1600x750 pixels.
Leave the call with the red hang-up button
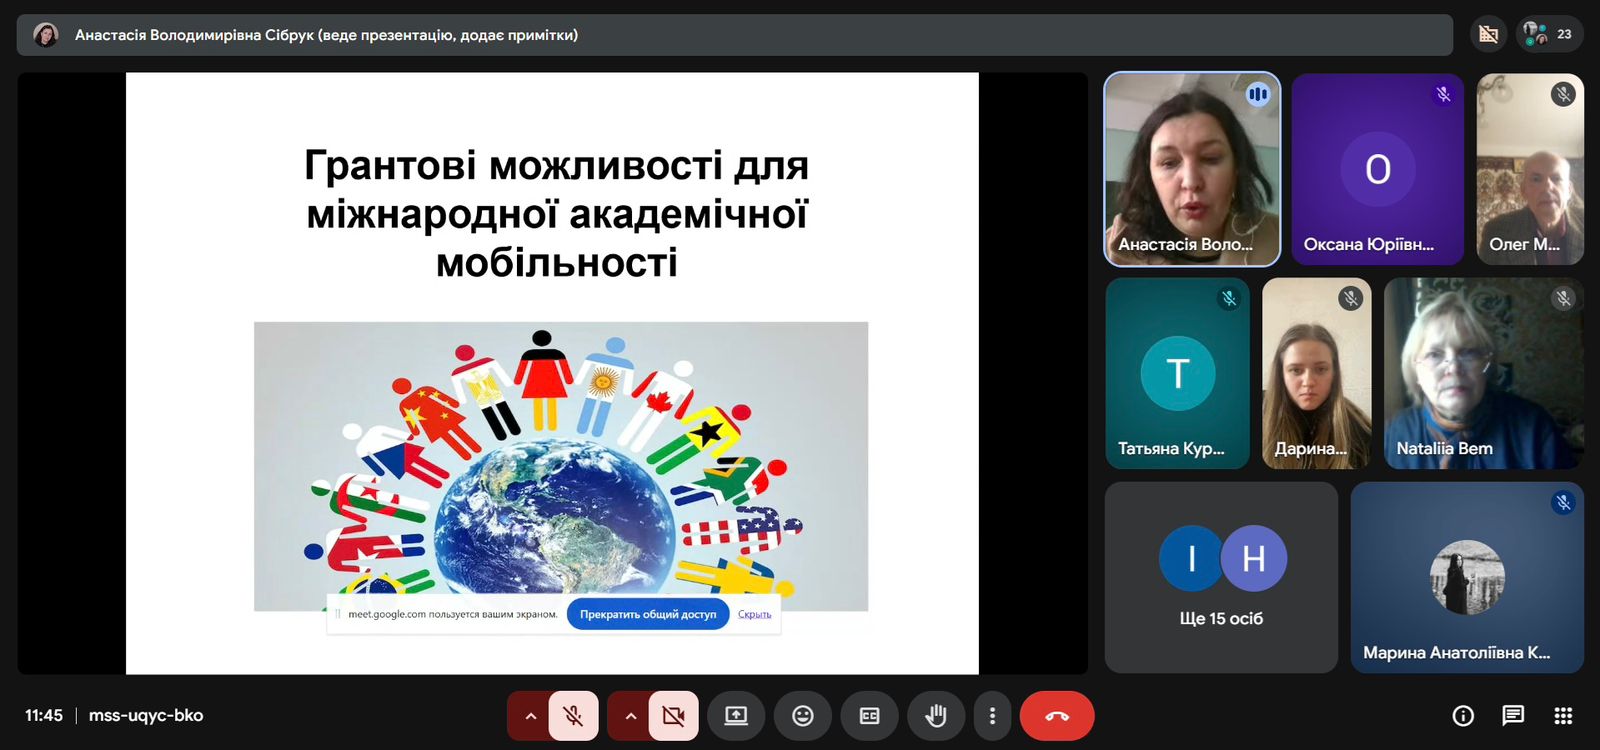click(x=1057, y=716)
